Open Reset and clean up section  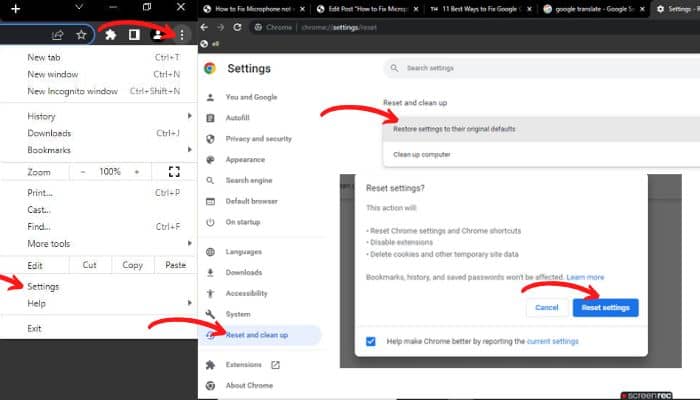point(260,335)
